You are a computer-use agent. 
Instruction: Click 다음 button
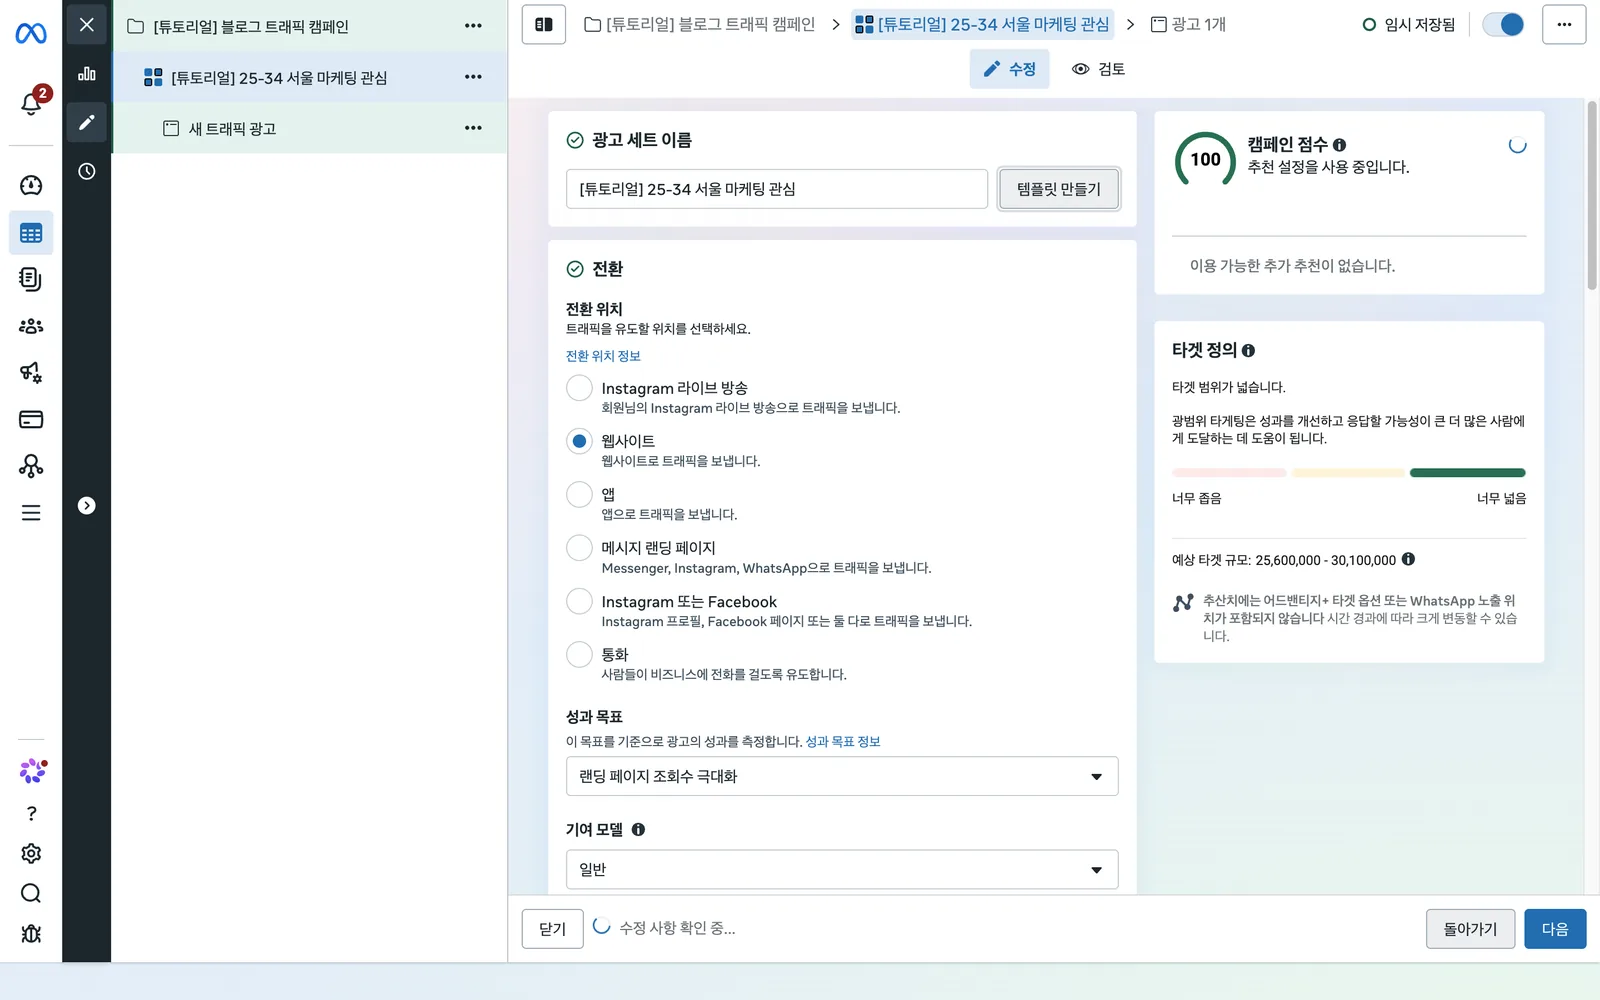pyautogui.click(x=1555, y=929)
